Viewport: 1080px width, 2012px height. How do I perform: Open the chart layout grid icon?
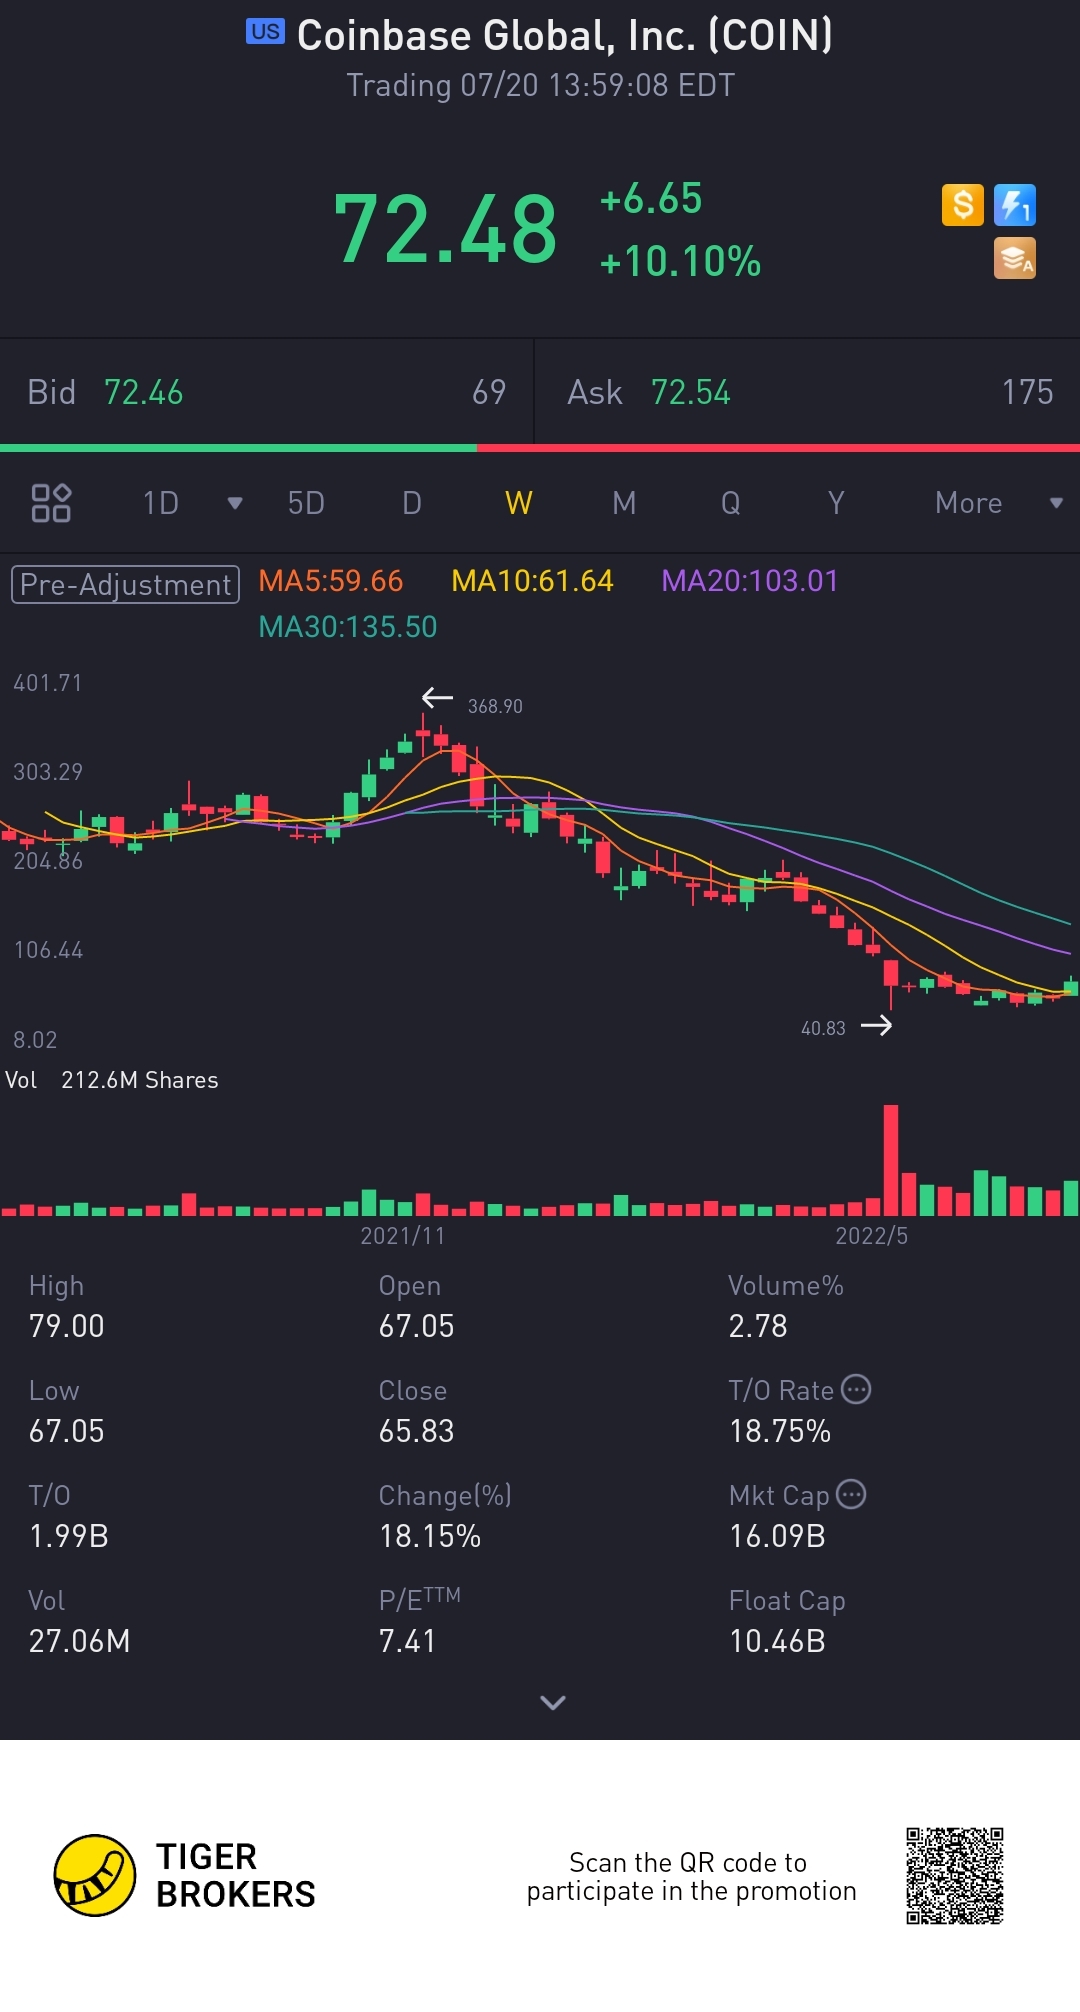point(51,503)
